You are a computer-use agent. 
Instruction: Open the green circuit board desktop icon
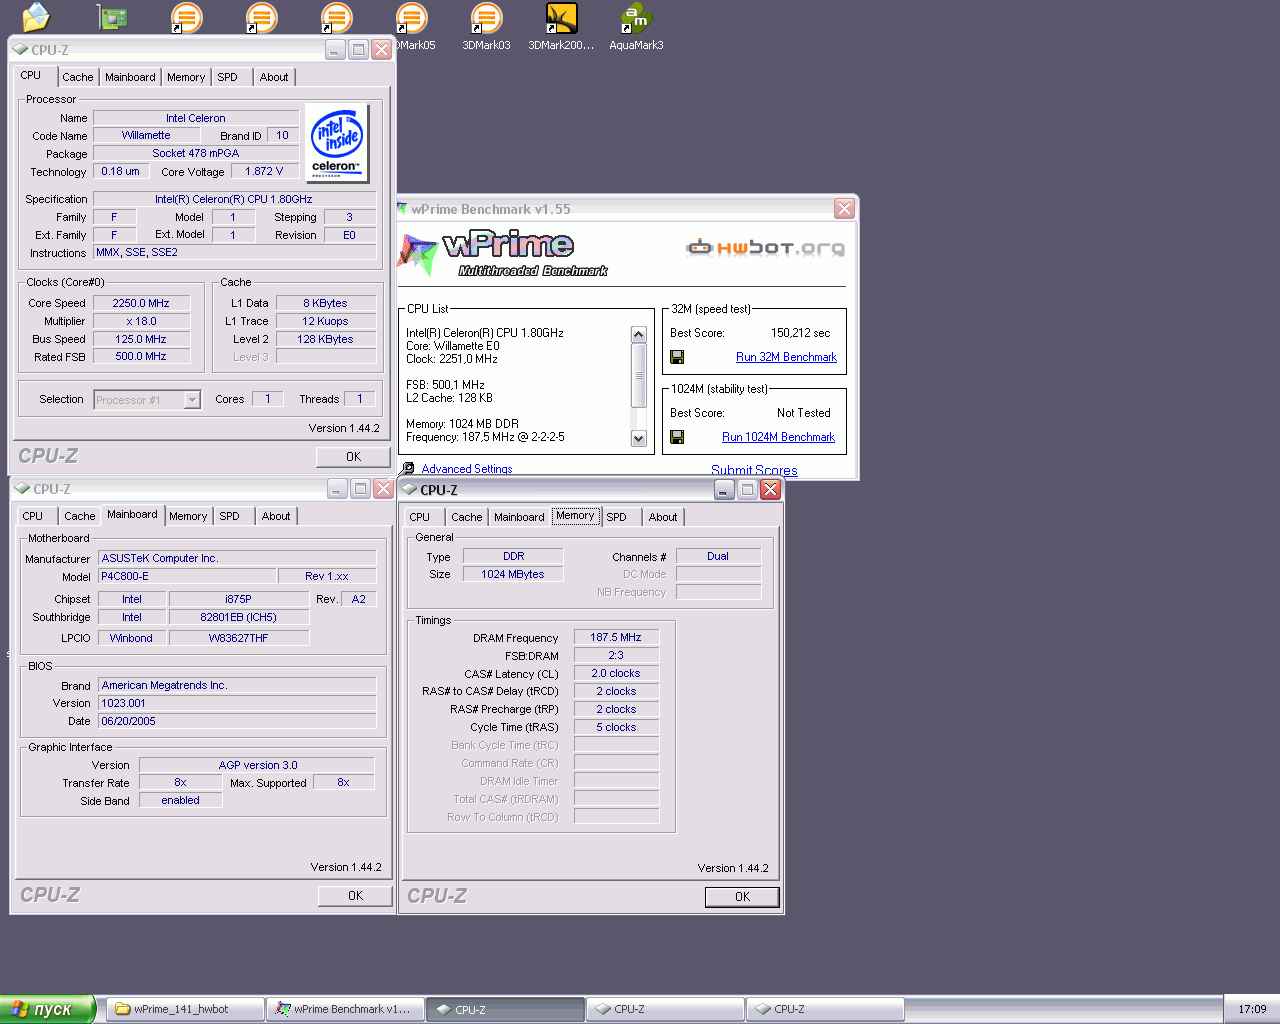click(x=112, y=17)
